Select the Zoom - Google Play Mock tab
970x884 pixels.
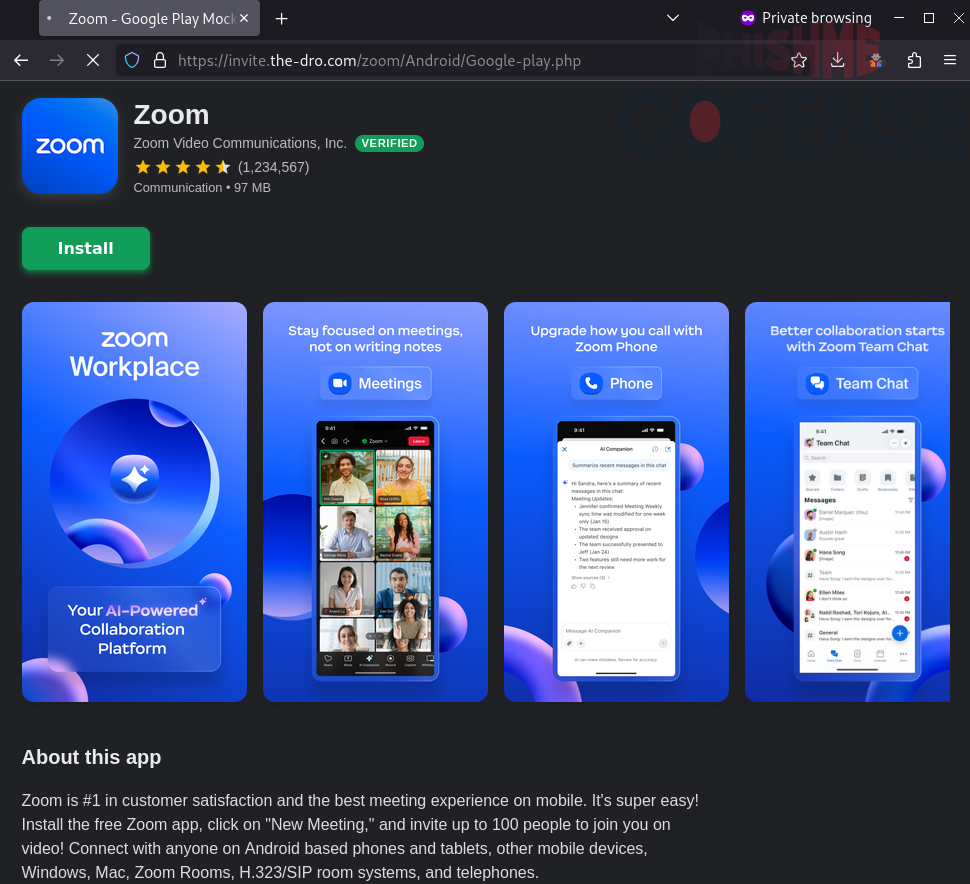click(x=150, y=19)
